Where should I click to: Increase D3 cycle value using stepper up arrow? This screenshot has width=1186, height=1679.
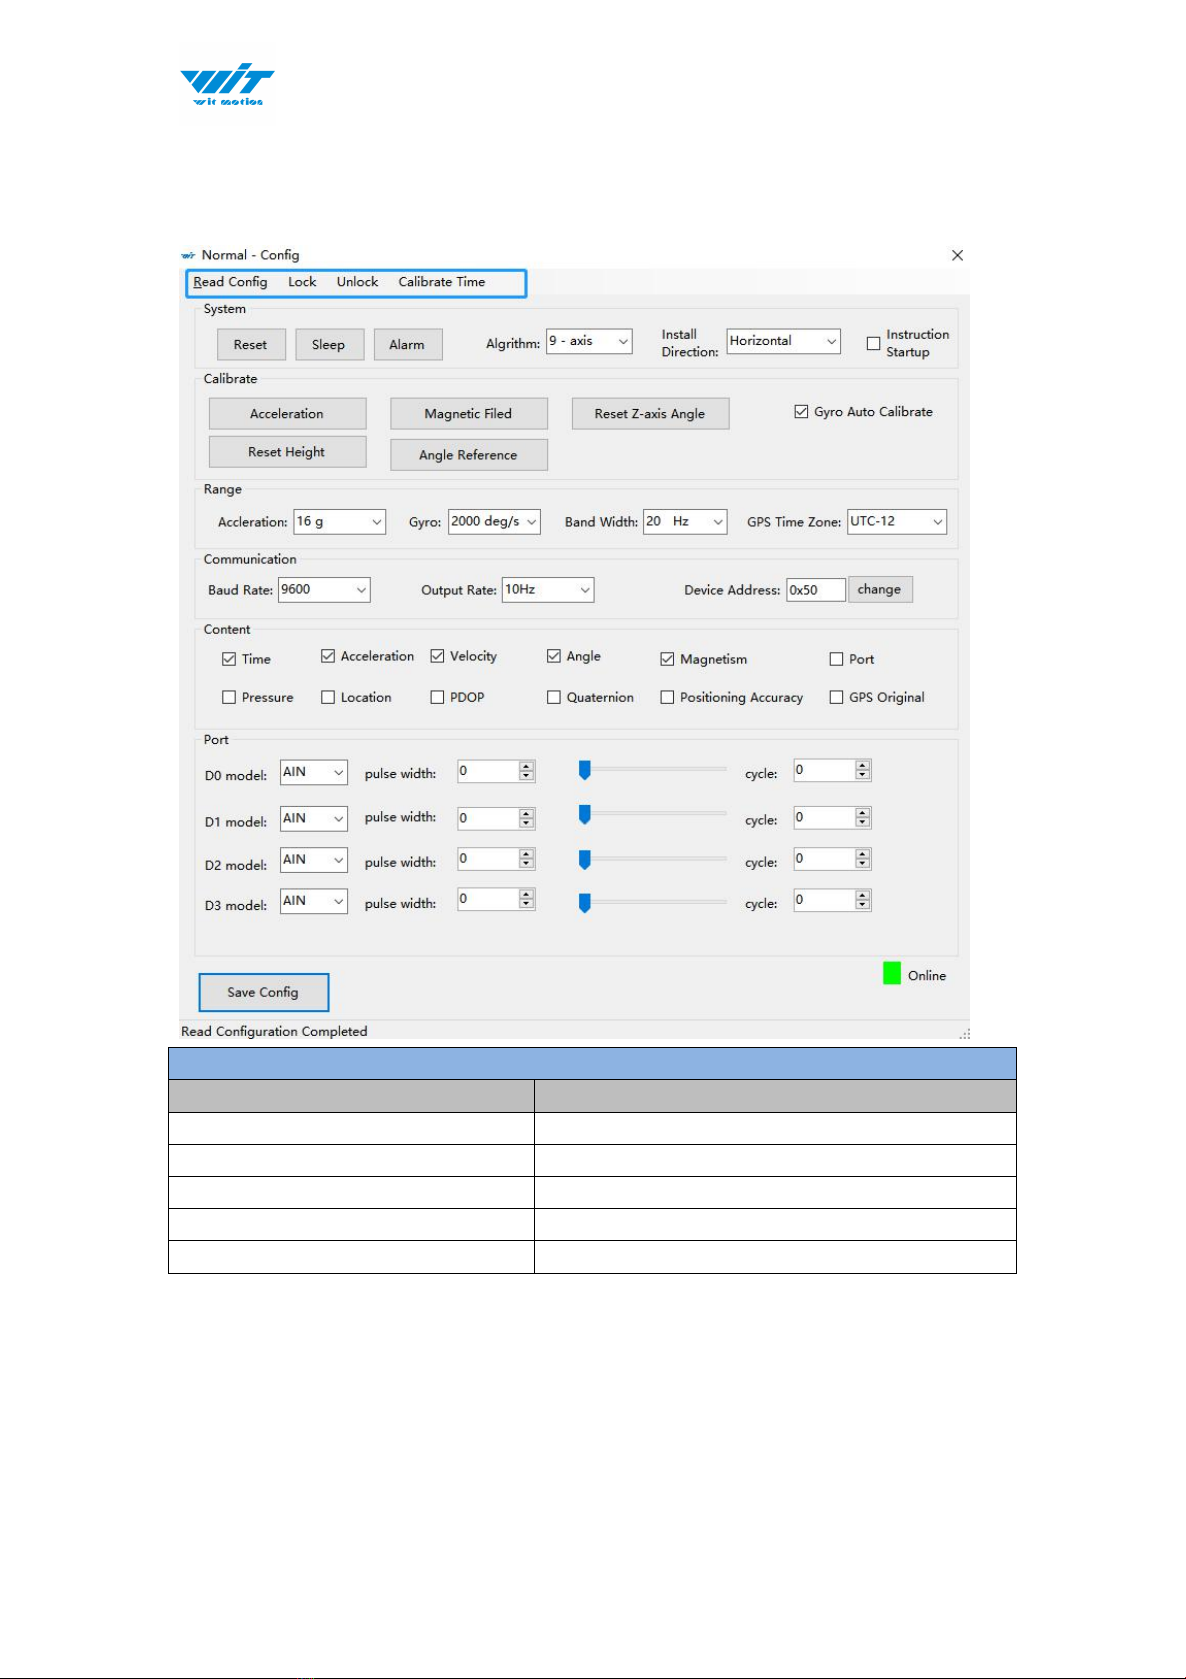tap(863, 895)
